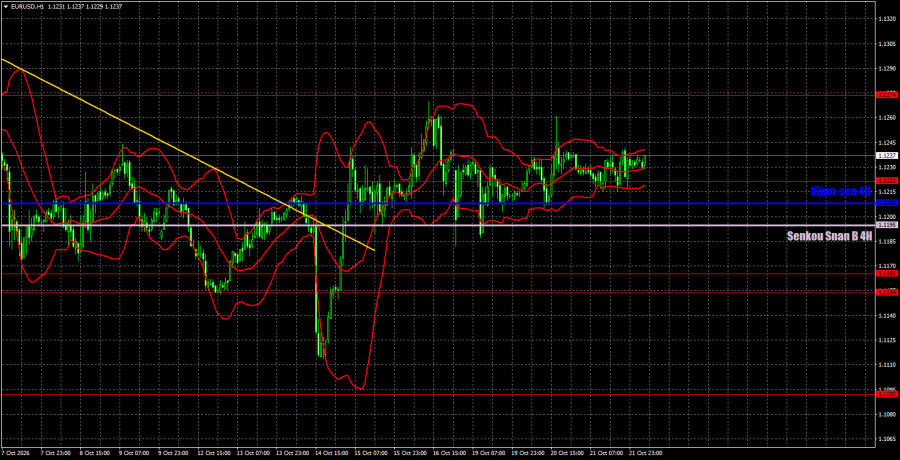Select the white Senkou Span B horizontal line
Screen dimensions: 900x460
tap(437, 225)
